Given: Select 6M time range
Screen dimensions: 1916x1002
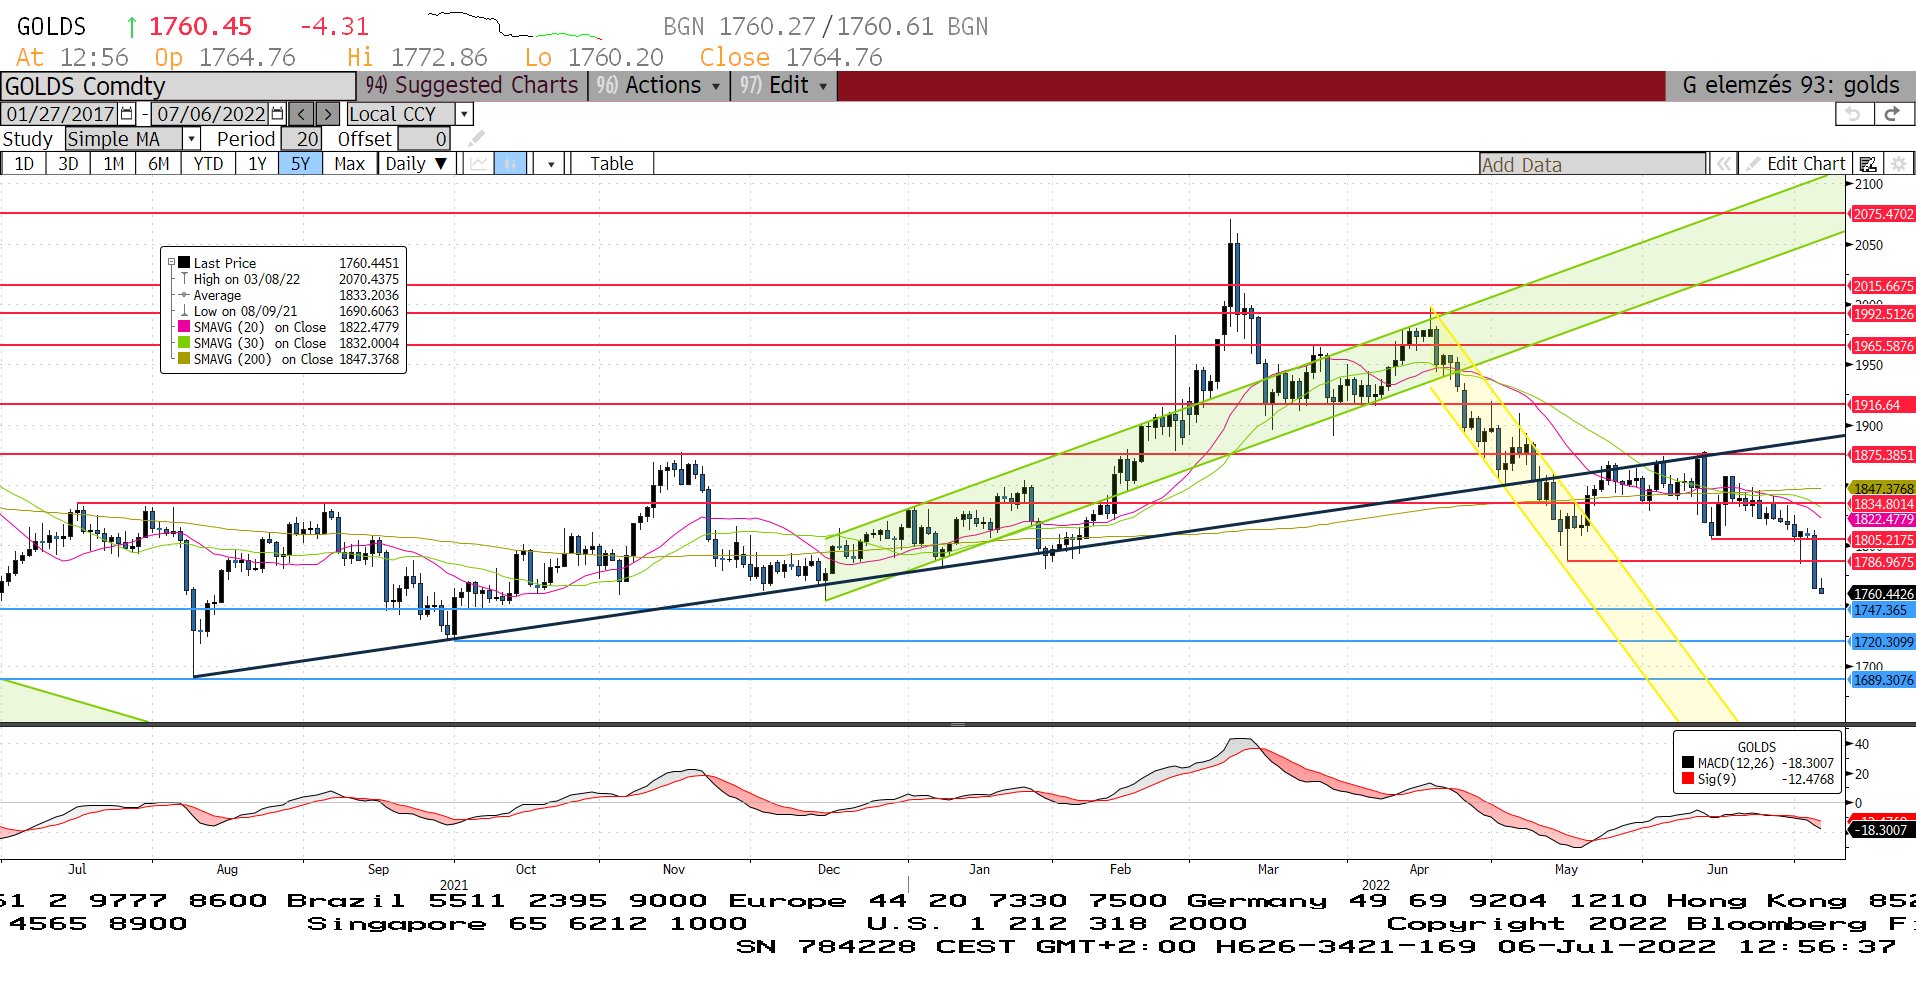Looking at the screenshot, I should (x=159, y=164).
